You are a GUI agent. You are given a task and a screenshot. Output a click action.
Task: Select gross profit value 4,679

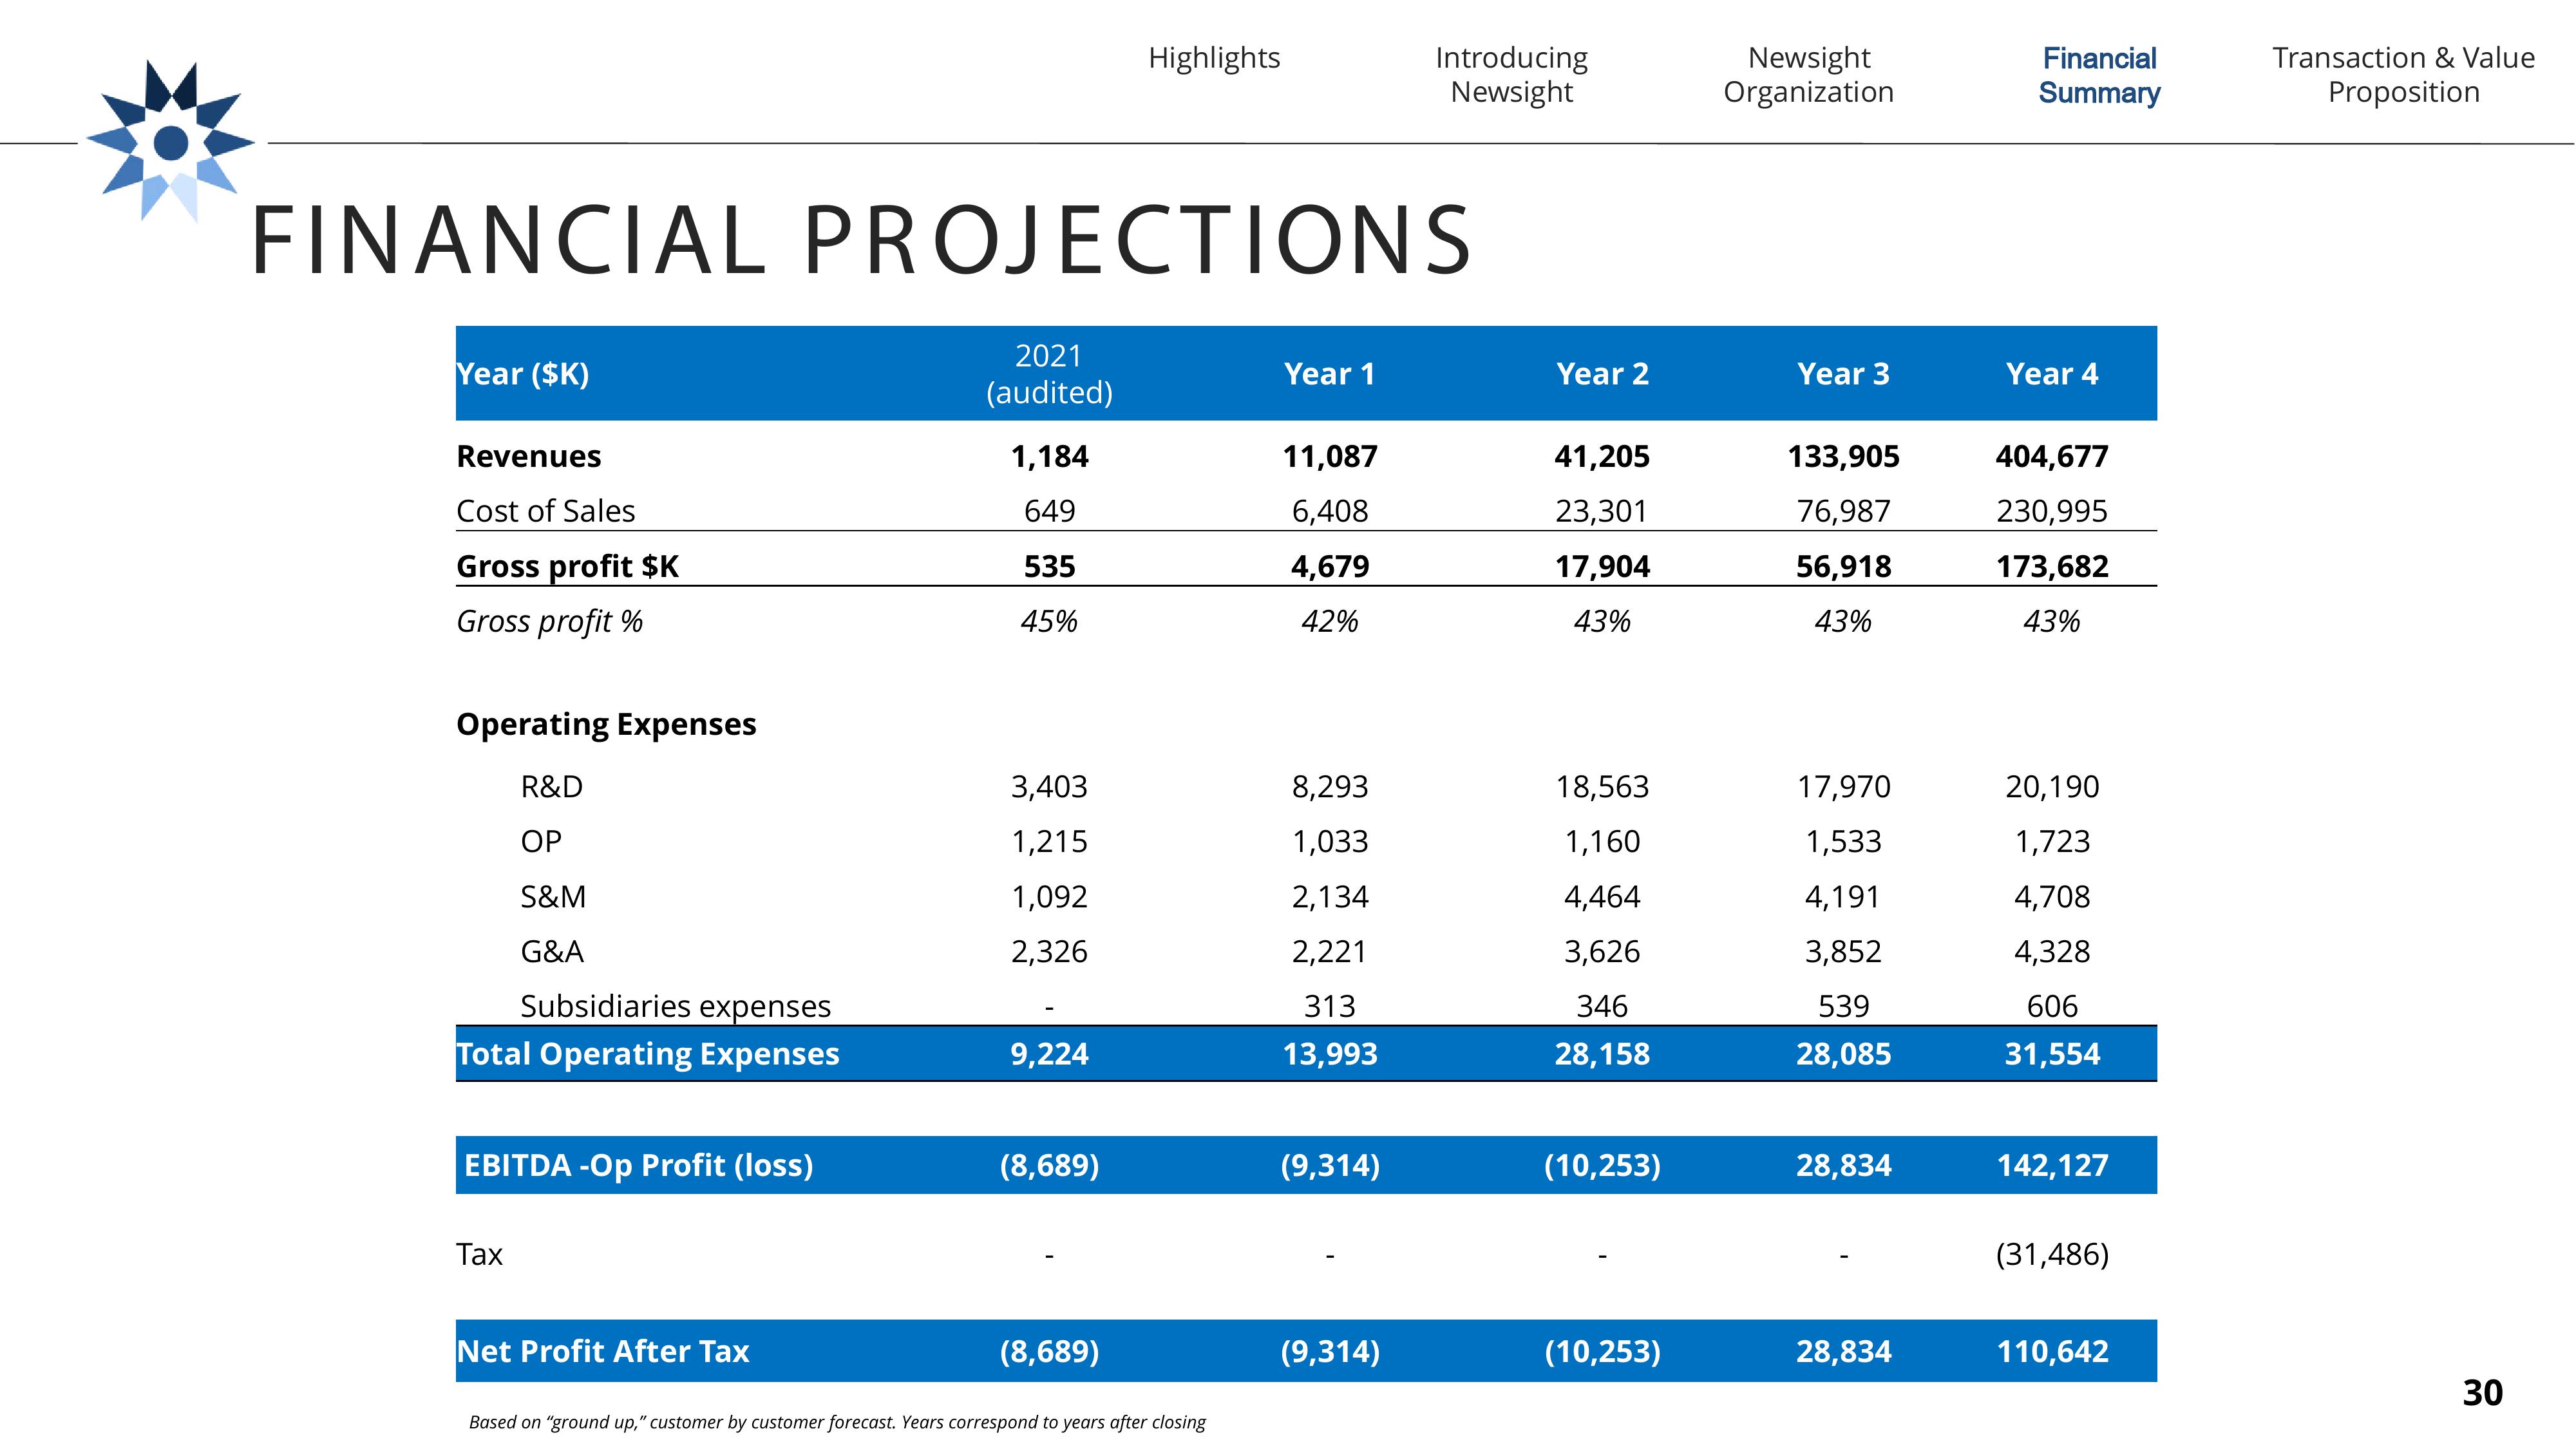click(x=1330, y=566)
